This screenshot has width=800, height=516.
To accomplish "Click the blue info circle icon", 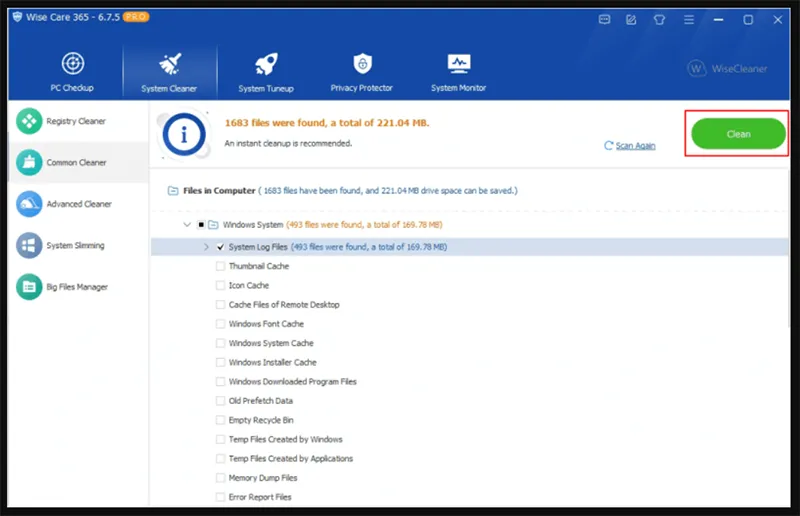I will [x=184, y=135].
